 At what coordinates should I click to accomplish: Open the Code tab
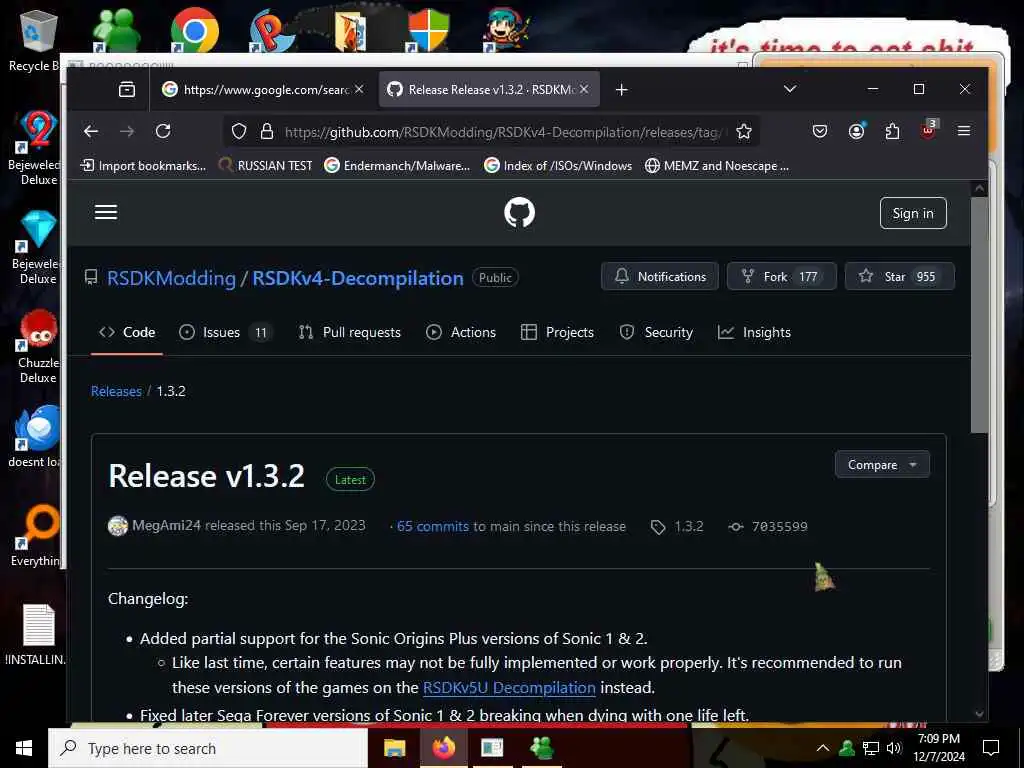coord(127,332)
